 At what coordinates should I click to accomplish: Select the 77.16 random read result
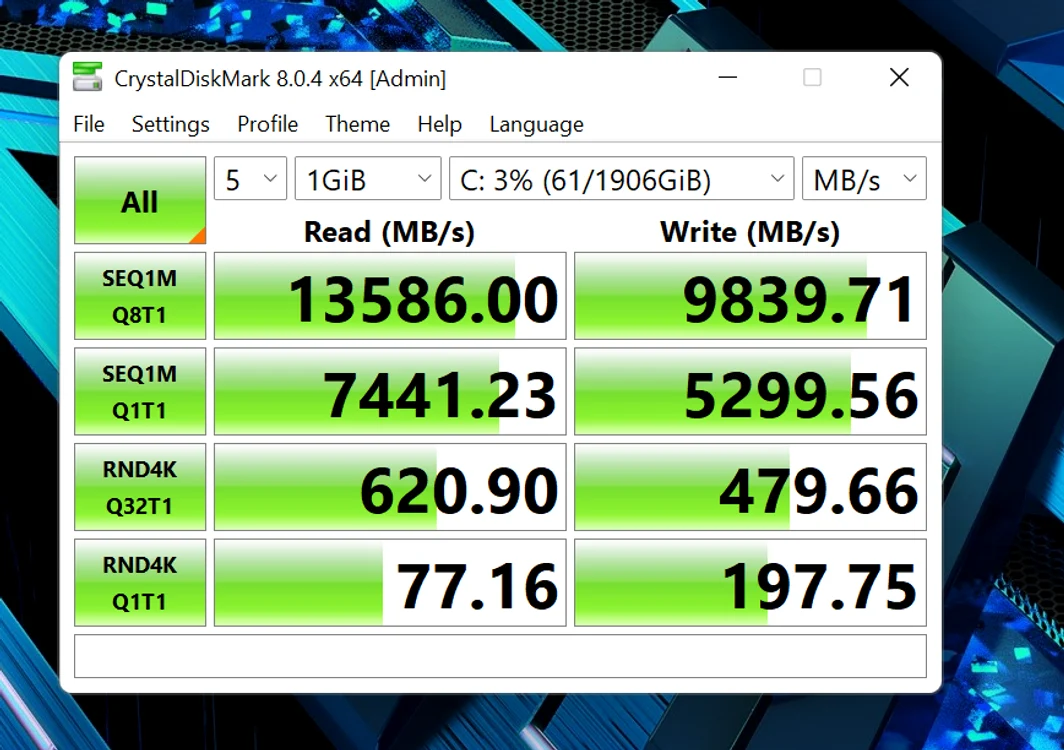point(390,583)
